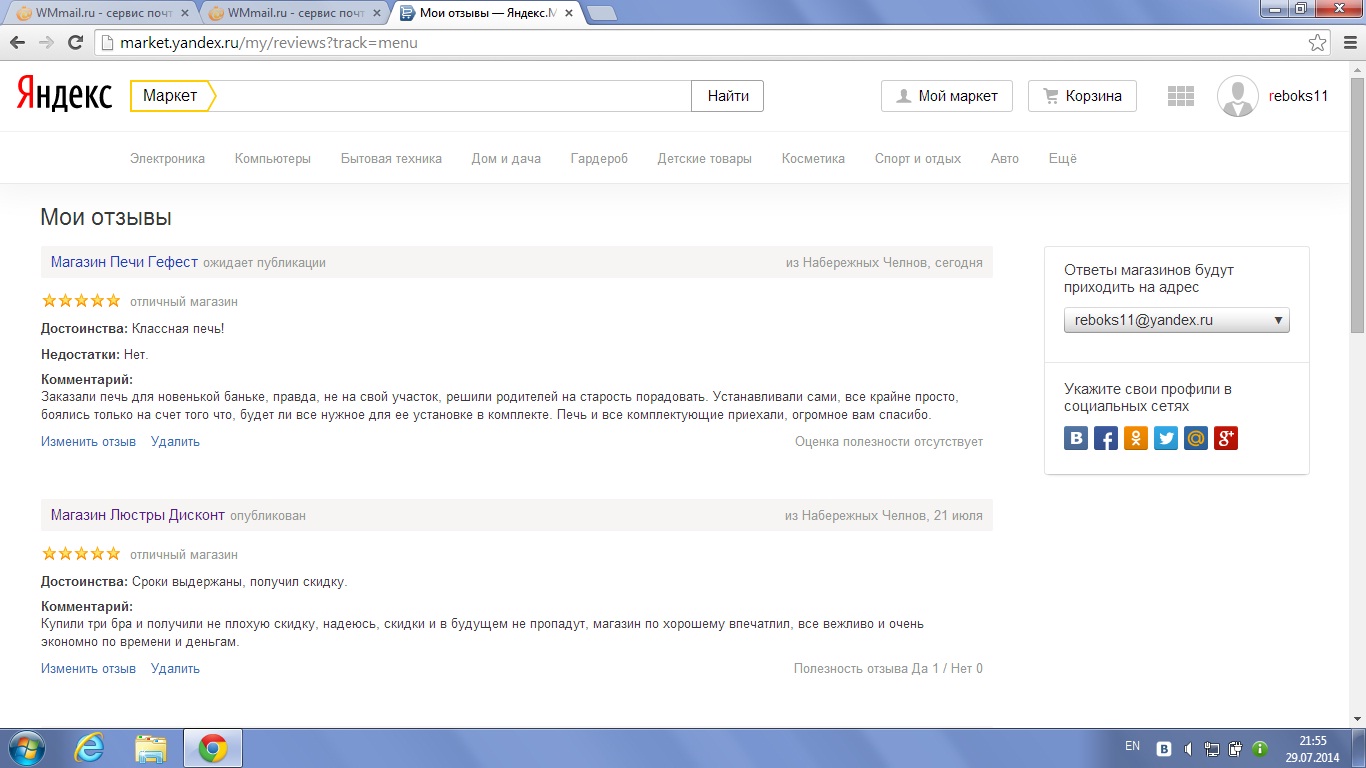Select the Мои отзывы browser tab
This screenshot has width=1366, height=768.
coord(485,13)
